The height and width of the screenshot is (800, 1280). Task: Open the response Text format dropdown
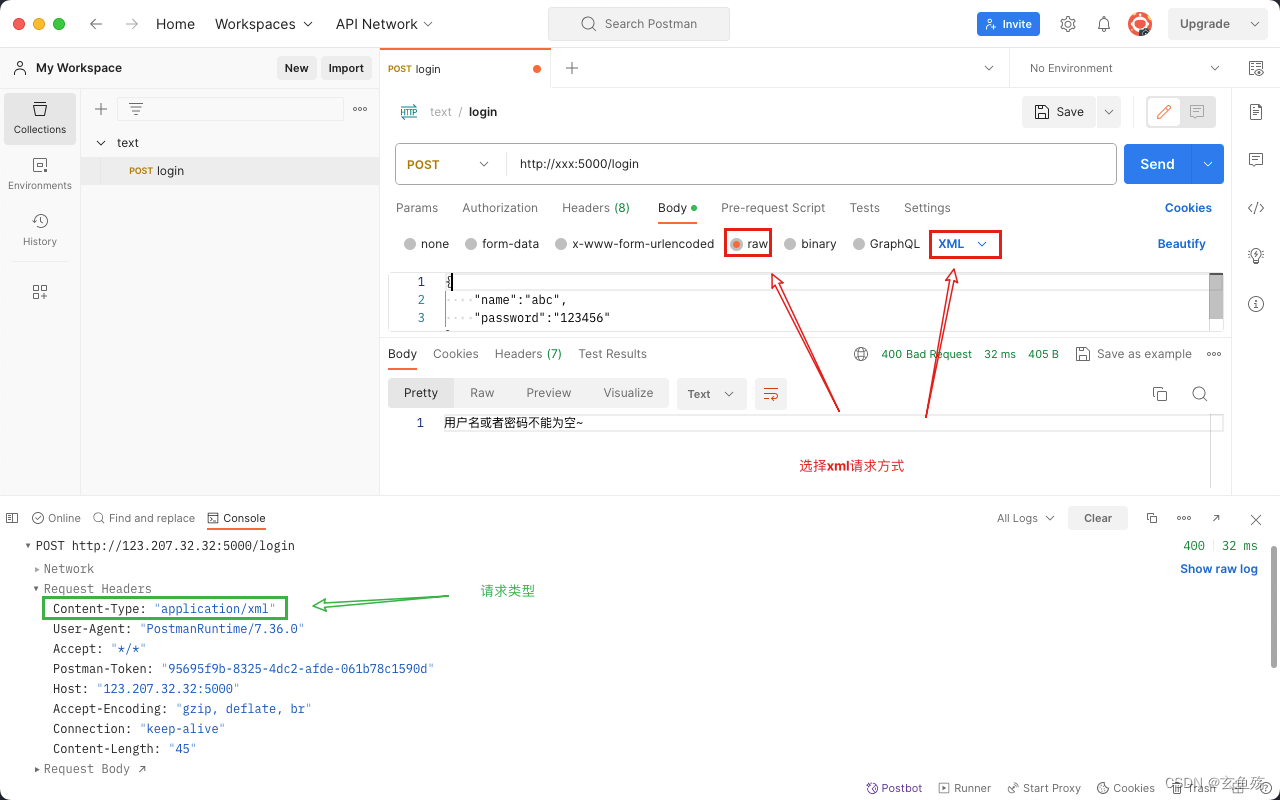click(x=711, y=394)
